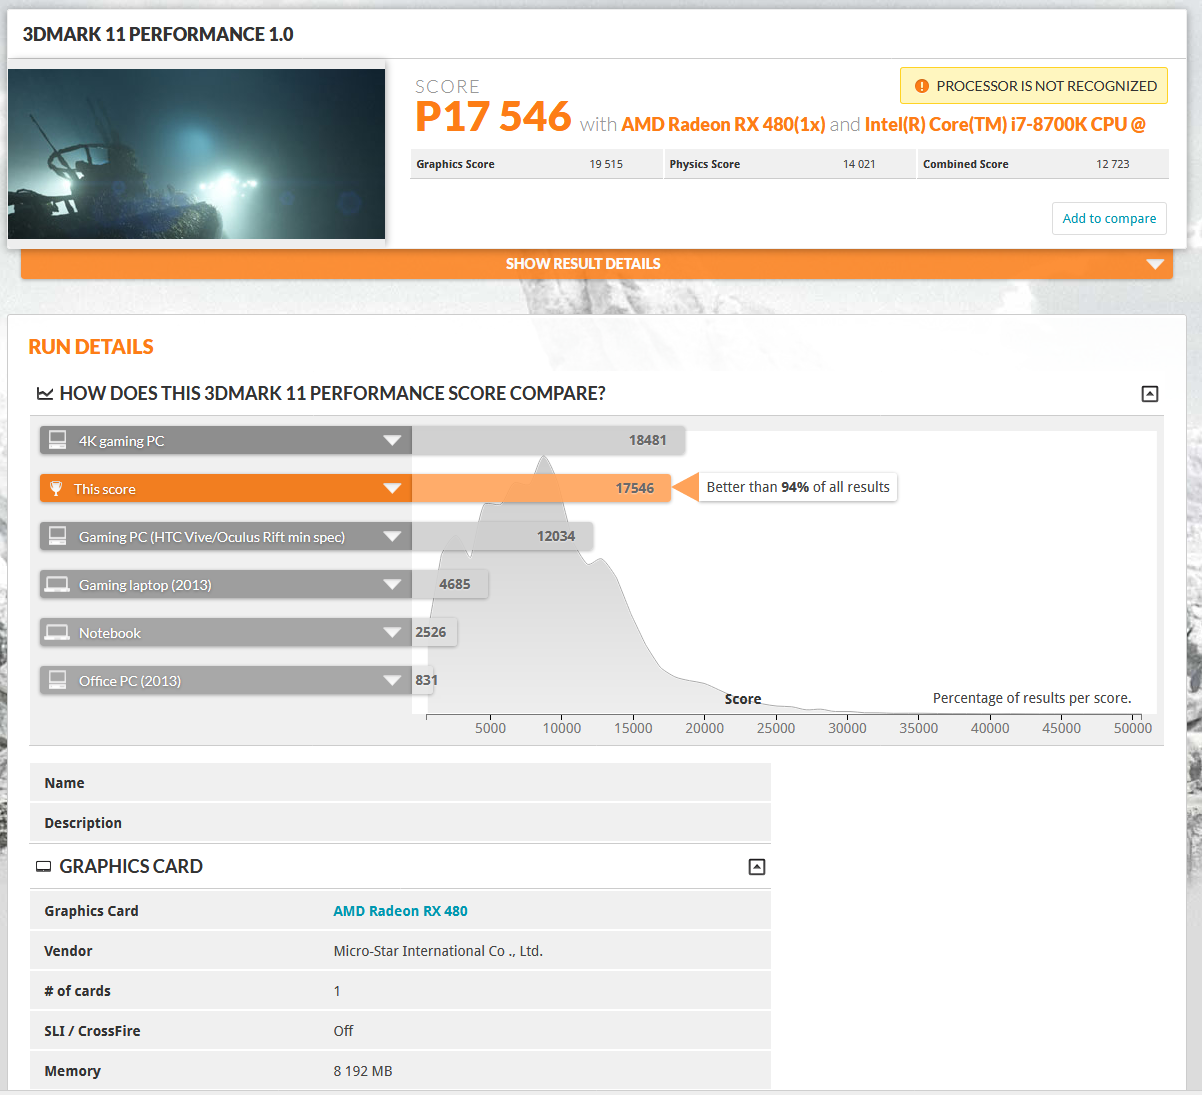The height and width of the screenshot is (1095, 1202).
Task: Open the 4K gaming PC dropdown arrow
Action: tap(392, 440)
